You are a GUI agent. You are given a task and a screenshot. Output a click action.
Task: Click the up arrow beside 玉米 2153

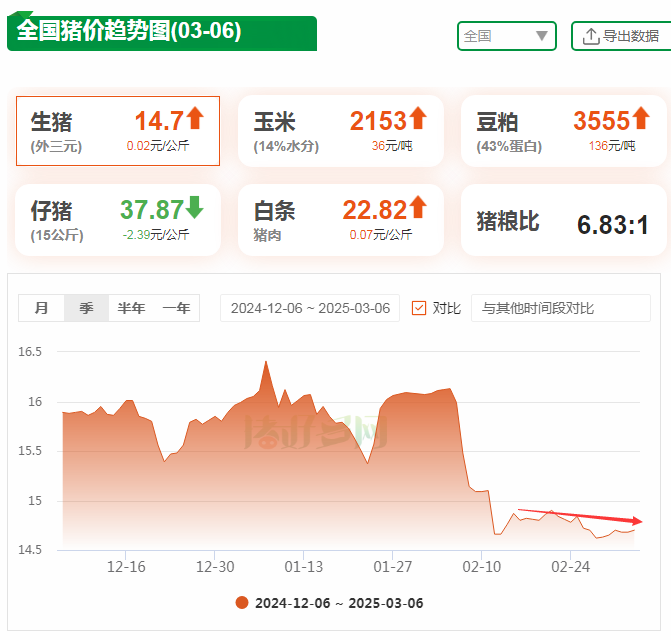pos(418,118)
